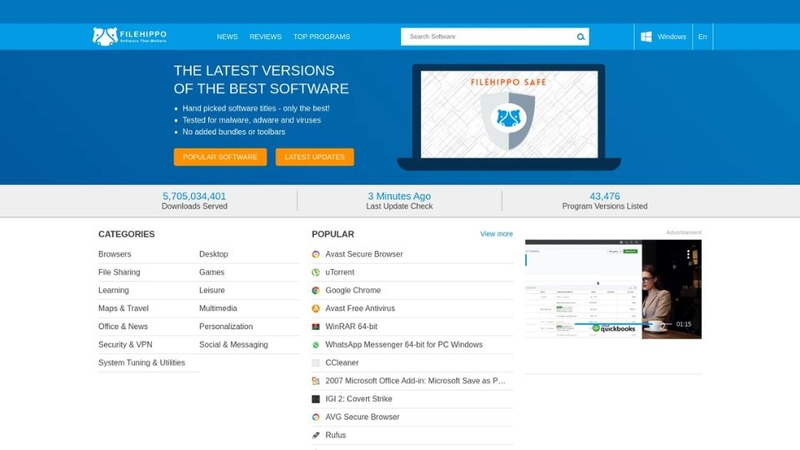Viewport: 800px width, 450px height.
Task: Click the FileHippo Safe laptop image
Action: click(x=509, y=117)
